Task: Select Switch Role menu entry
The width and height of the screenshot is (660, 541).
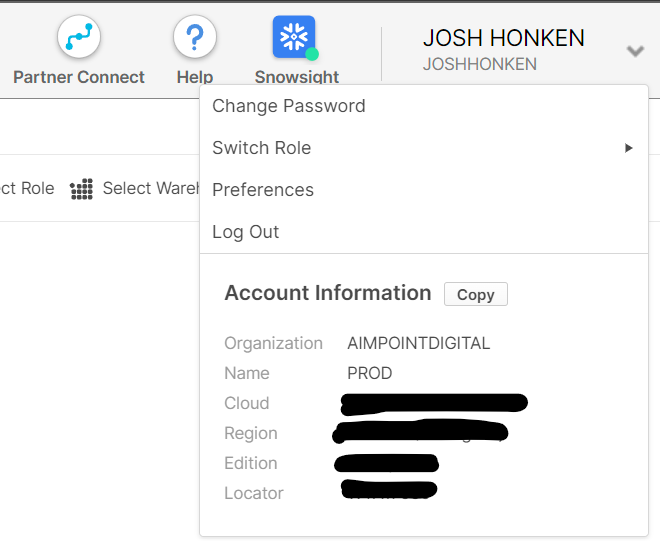Action: (x=424, y=148)
